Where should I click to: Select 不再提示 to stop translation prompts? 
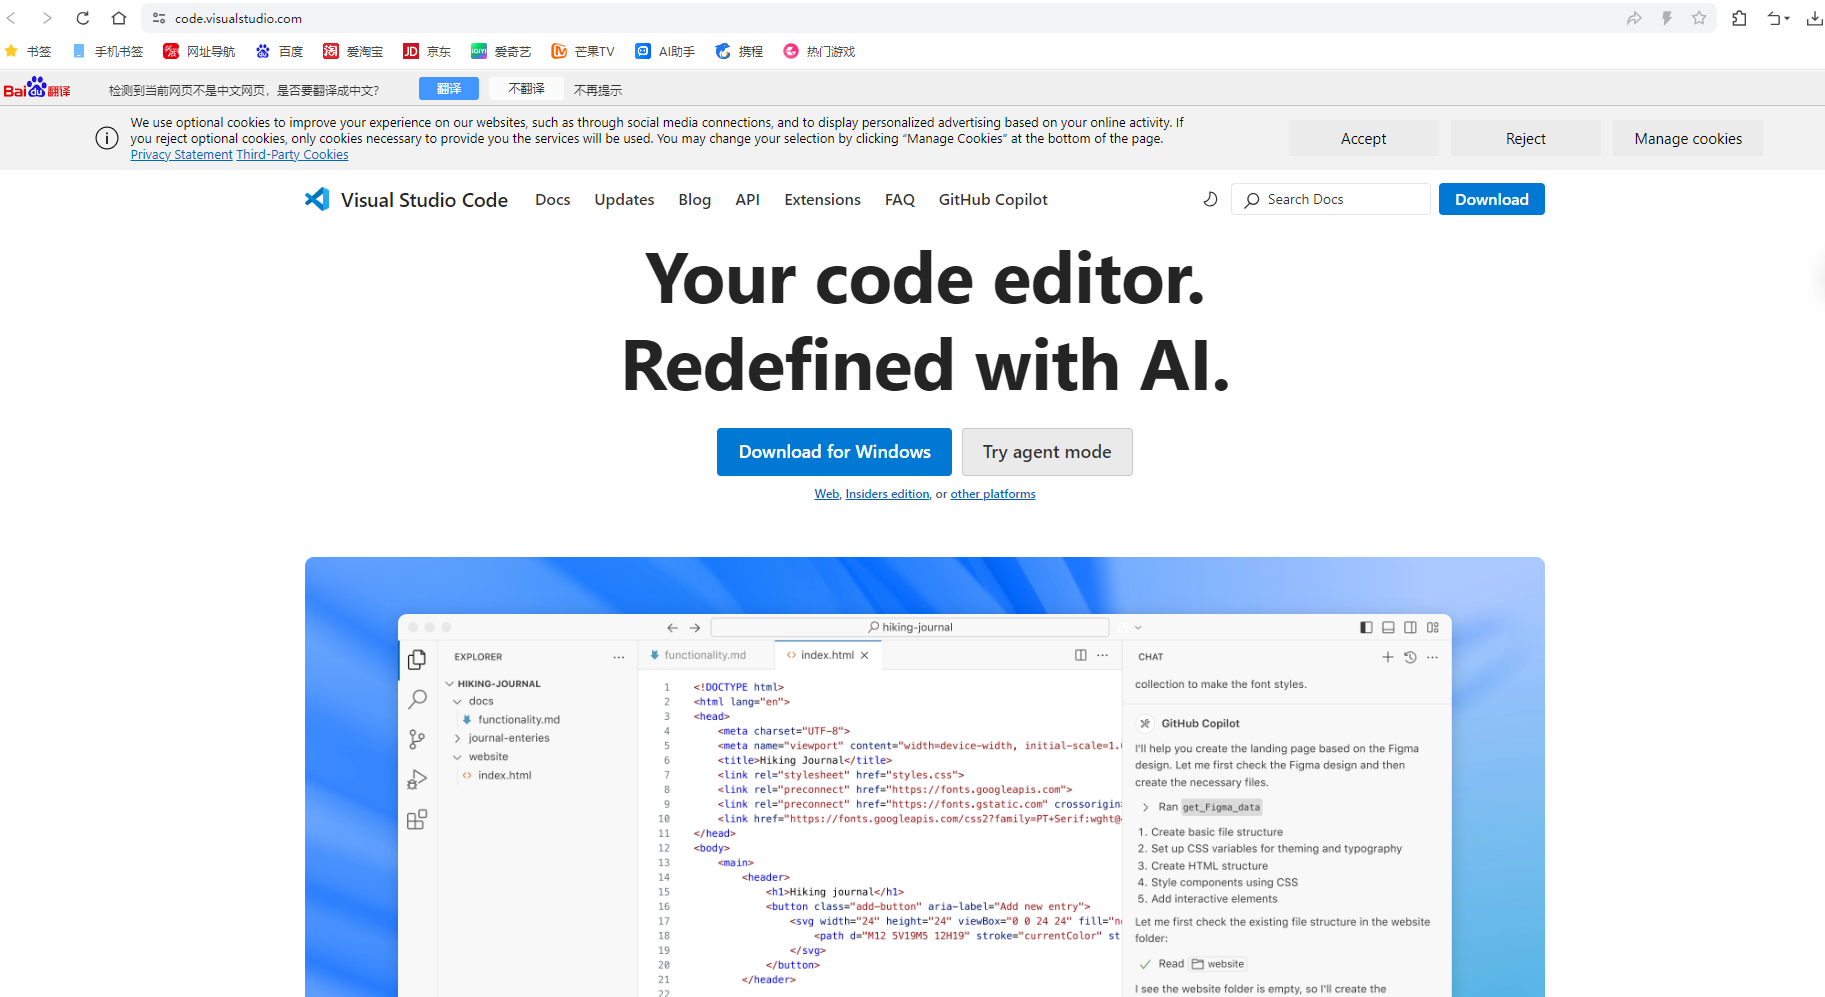point(598,90)
